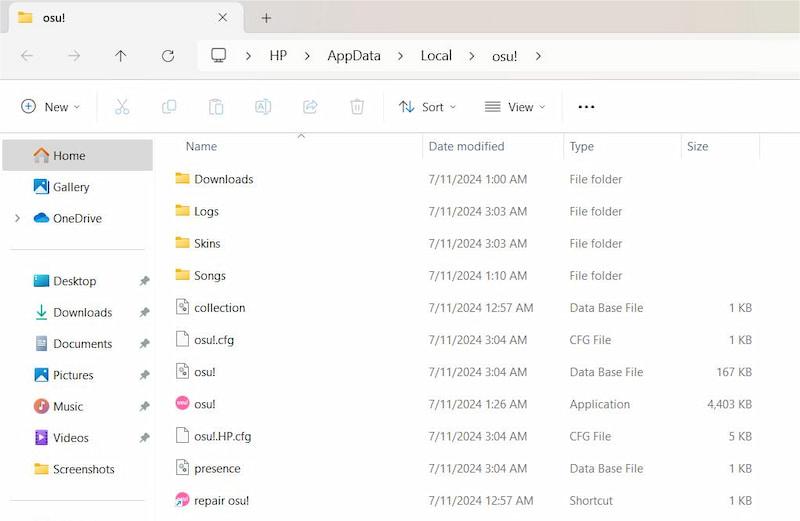Navigate to Local in the address bar

tap(436, 56)
